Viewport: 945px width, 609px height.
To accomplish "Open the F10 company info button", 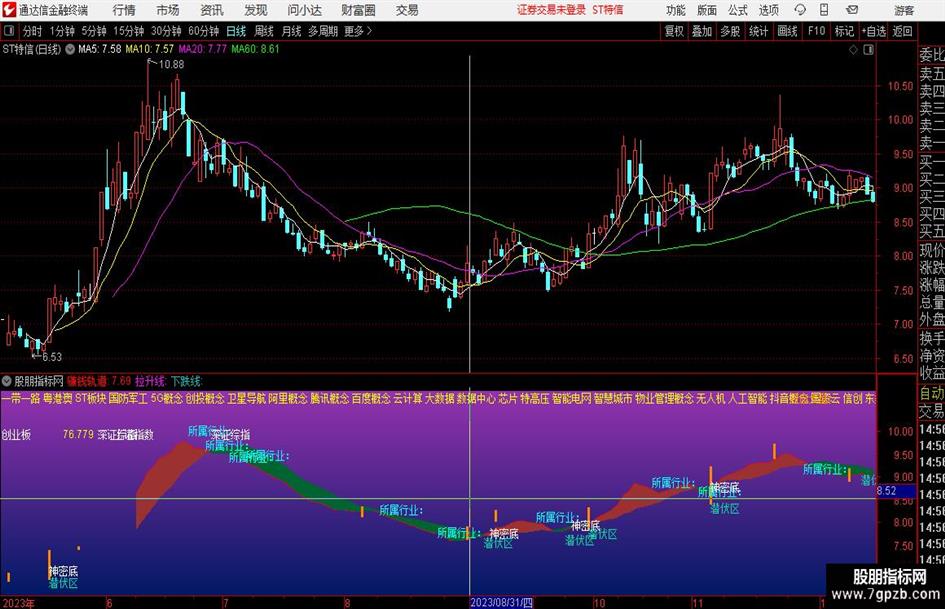I will pos(817,31).
